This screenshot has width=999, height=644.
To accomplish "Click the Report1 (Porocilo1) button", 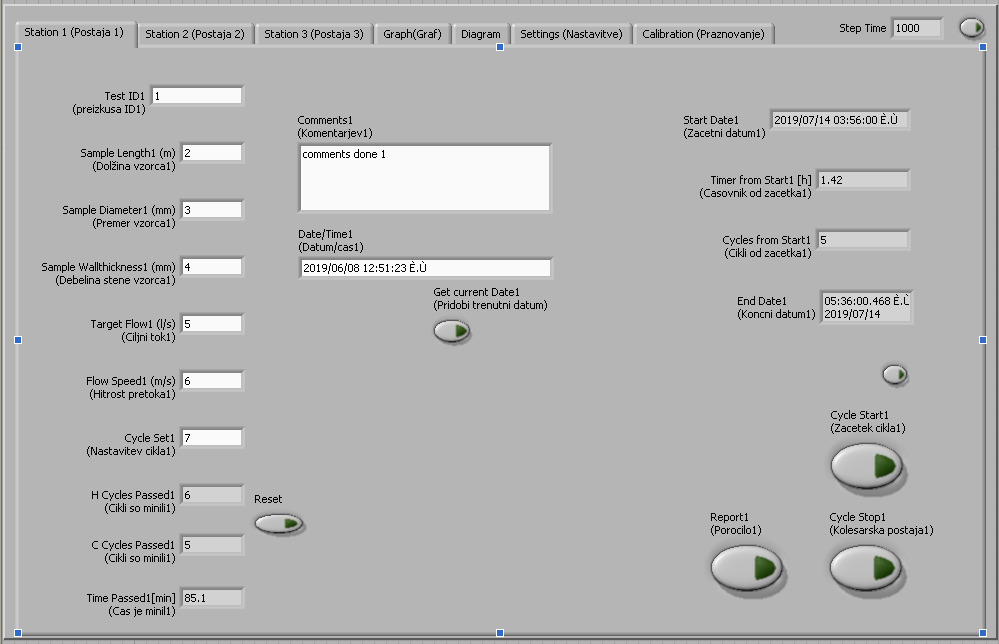I will (746, 567).
